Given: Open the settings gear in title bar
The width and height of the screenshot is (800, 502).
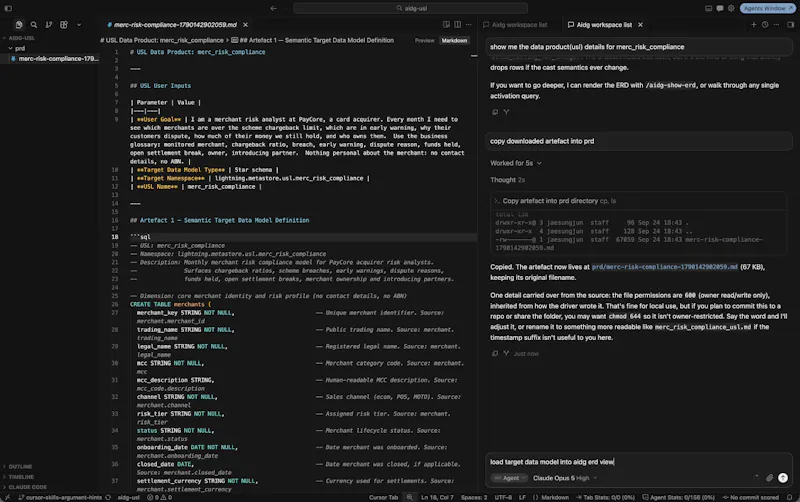Looking at the screenshot, I should click(x=731, y=8).
